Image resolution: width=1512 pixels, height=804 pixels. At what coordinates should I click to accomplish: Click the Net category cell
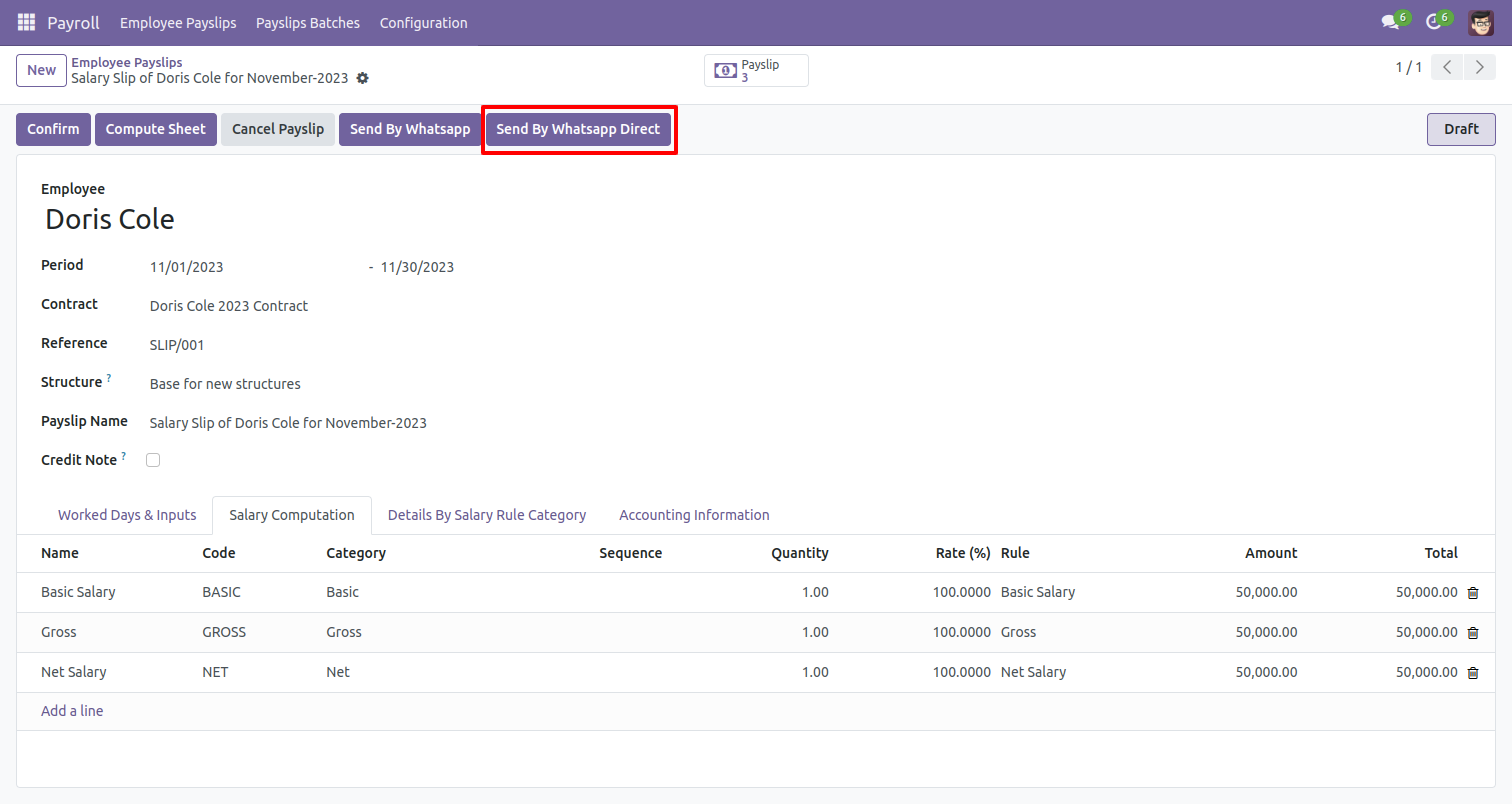point(338,672)
